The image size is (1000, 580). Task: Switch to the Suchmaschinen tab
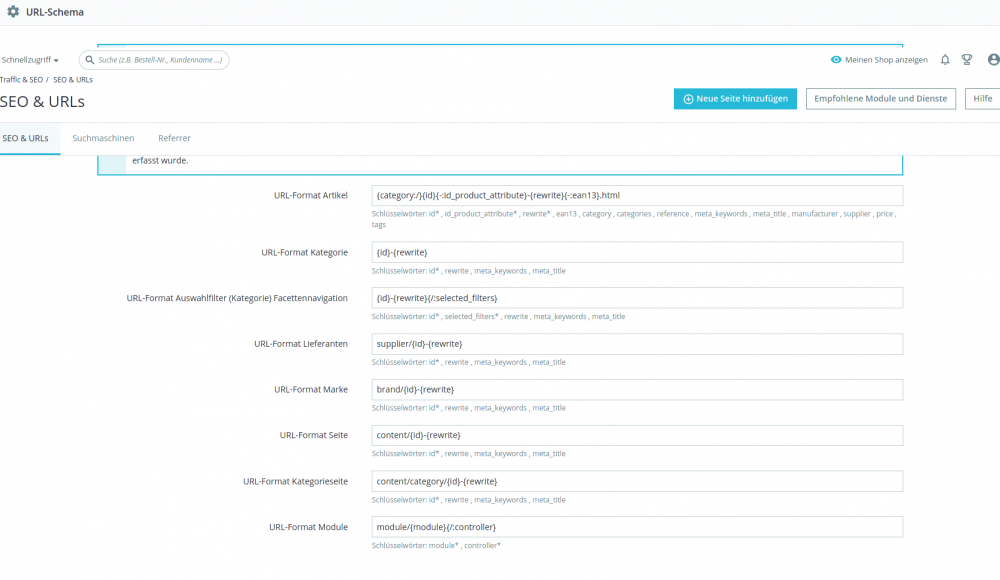coord(103,138)
